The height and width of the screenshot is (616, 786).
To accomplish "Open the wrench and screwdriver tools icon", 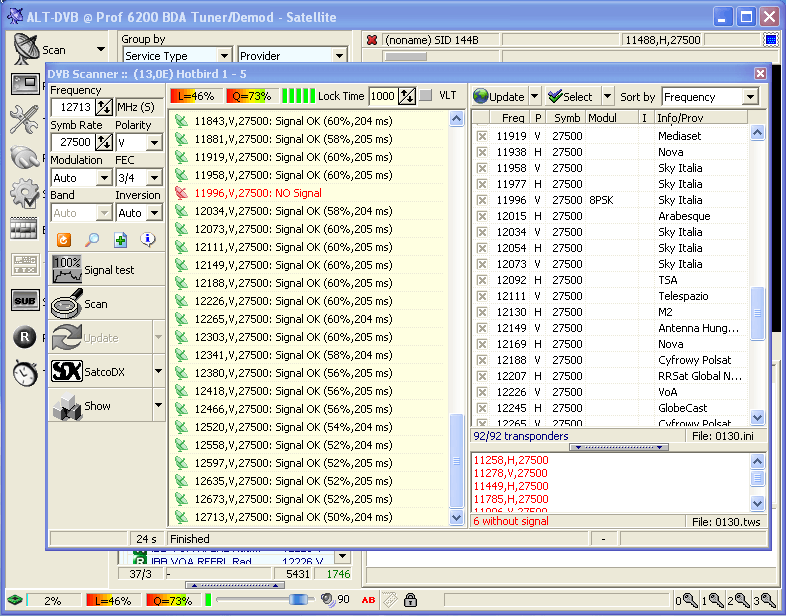I will pyautogui.click(x=24, y=119).
